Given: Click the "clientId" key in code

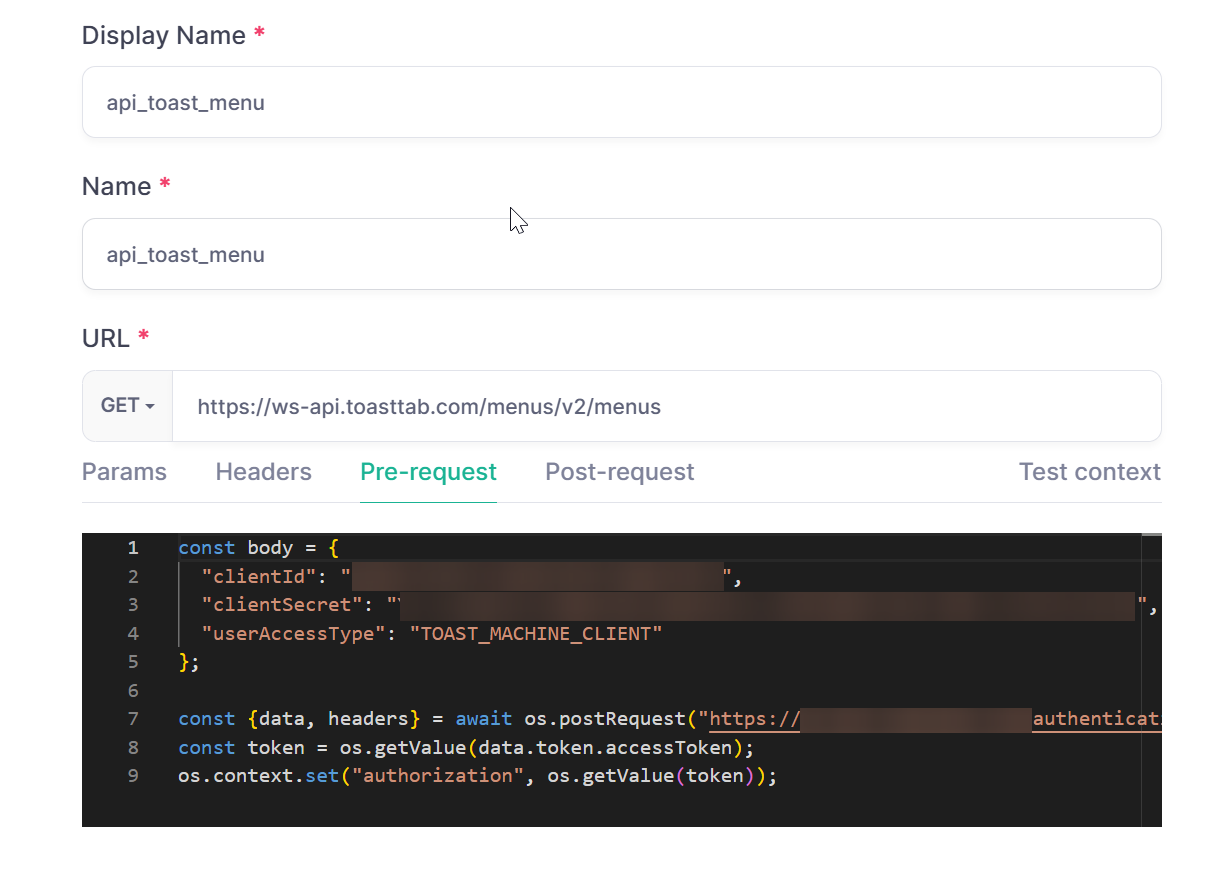Looking at the screenshot, I should pos(258,576).
